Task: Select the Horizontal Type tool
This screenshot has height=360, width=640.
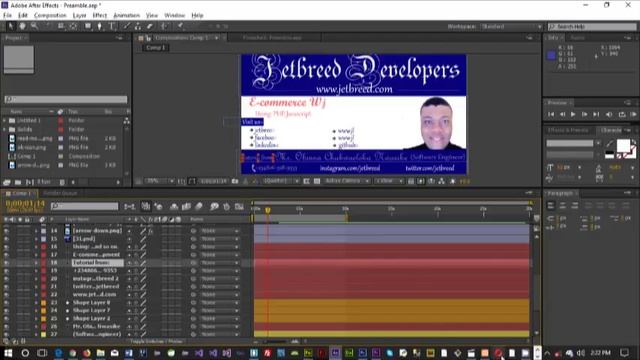Action: click(x=112, y=26)
